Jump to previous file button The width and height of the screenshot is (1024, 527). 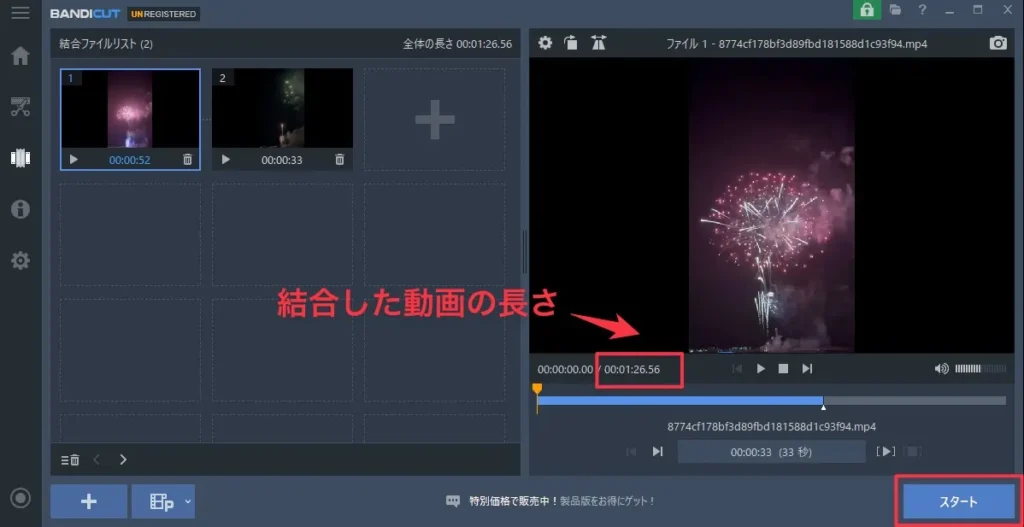[x=631, y=451]
